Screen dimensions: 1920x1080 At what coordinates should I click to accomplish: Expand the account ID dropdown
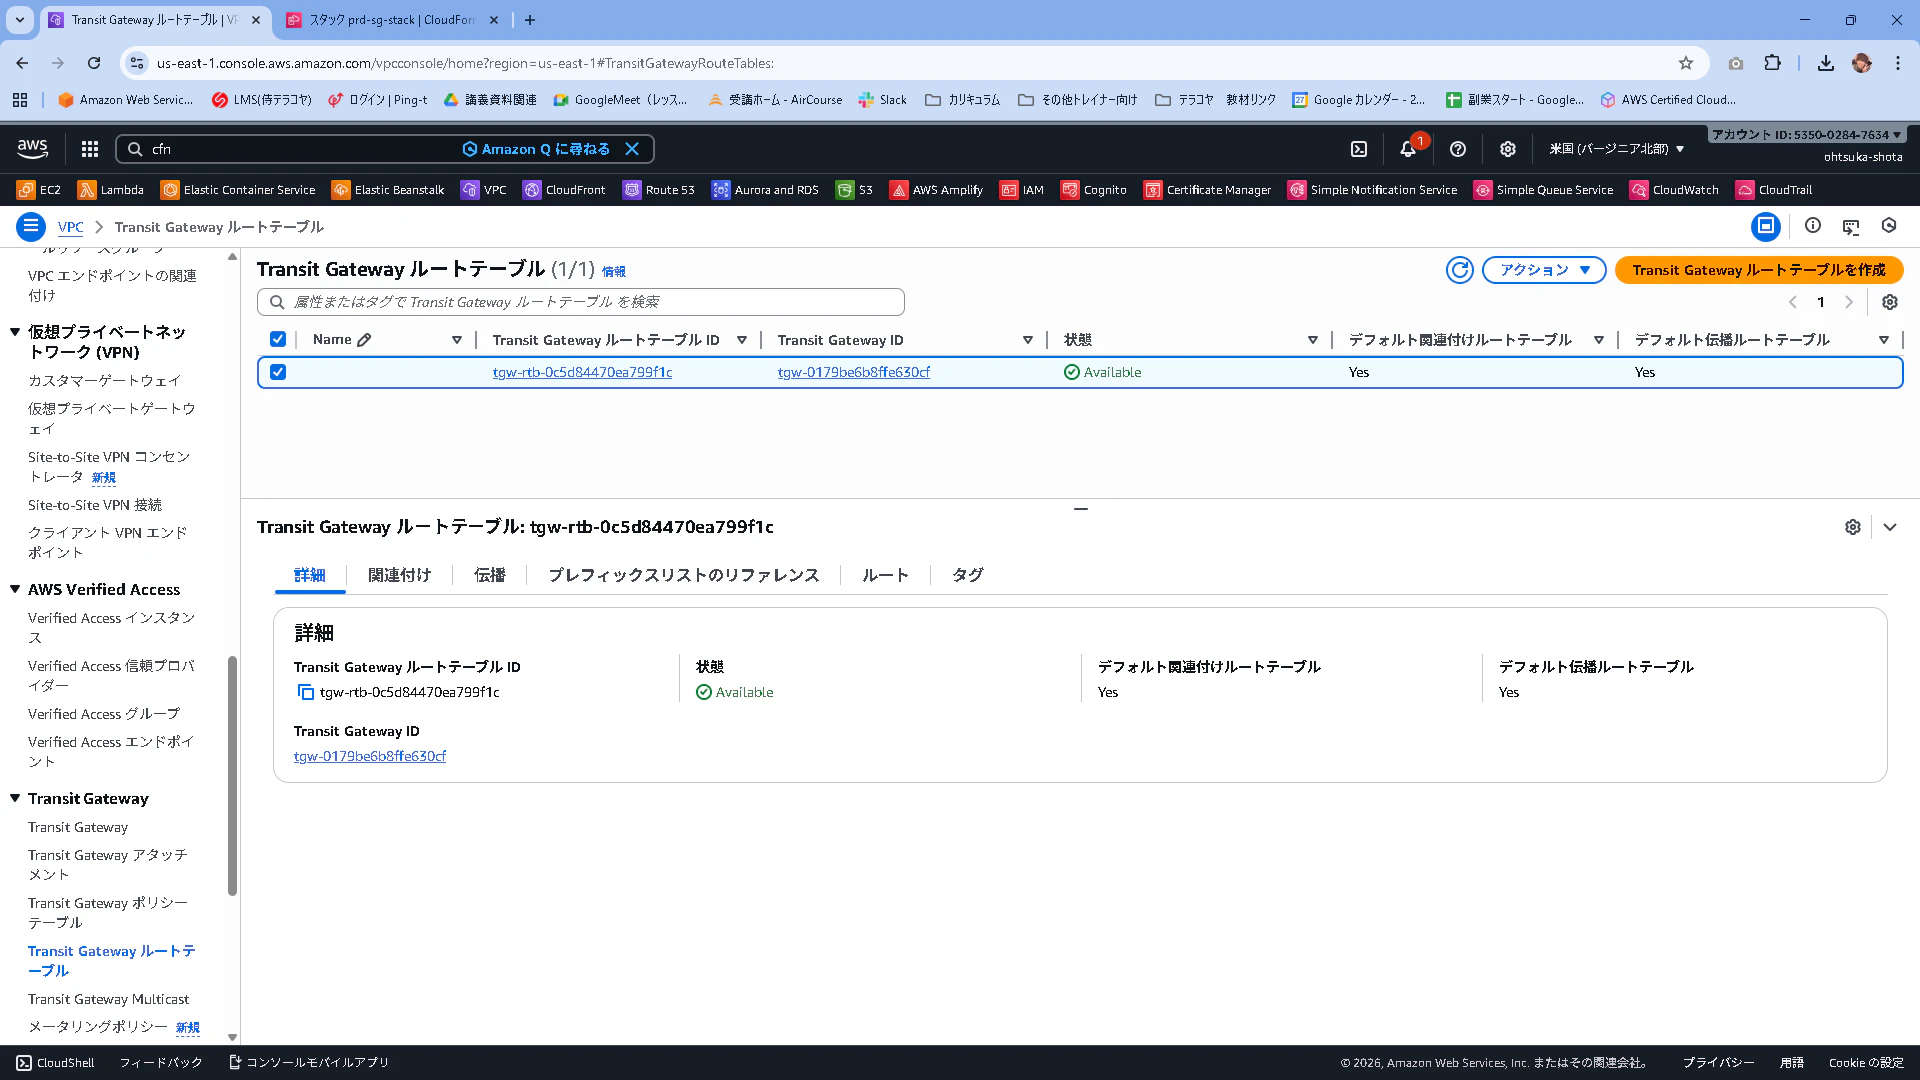pos(1806,134)
